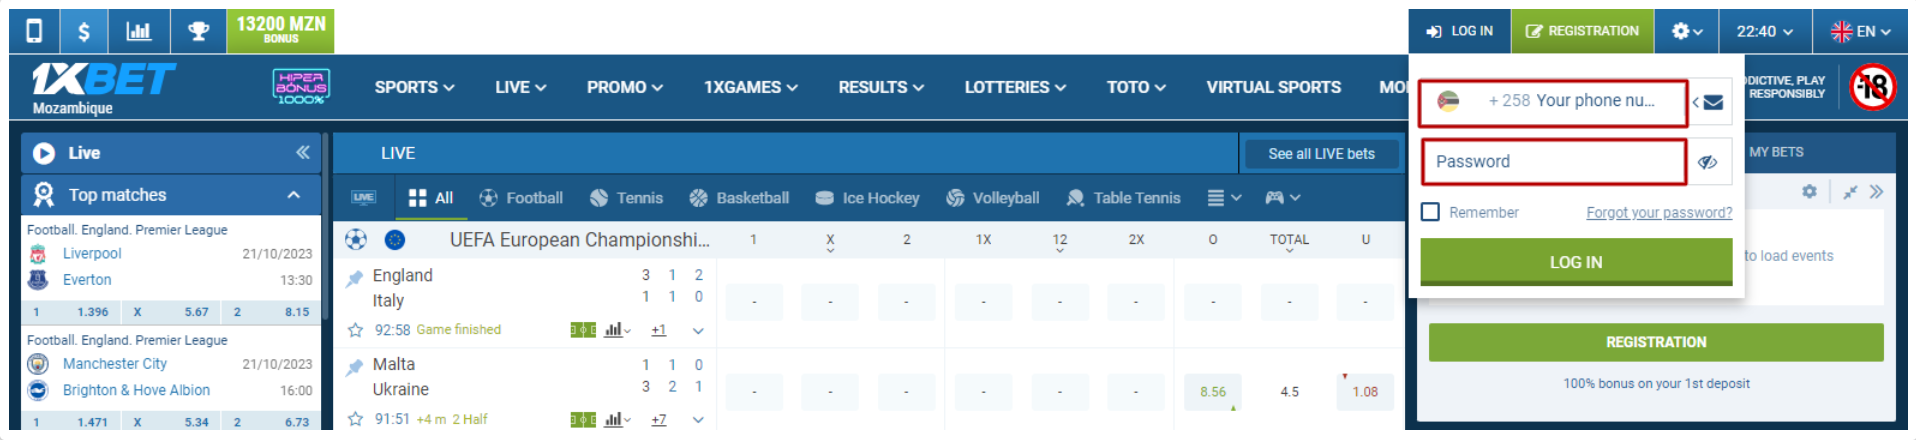The height and width of the screenshot is (440, 1916).
Task: Click the trophy icon in top bar
Action: pyautogui.click(x=198, y=31)
